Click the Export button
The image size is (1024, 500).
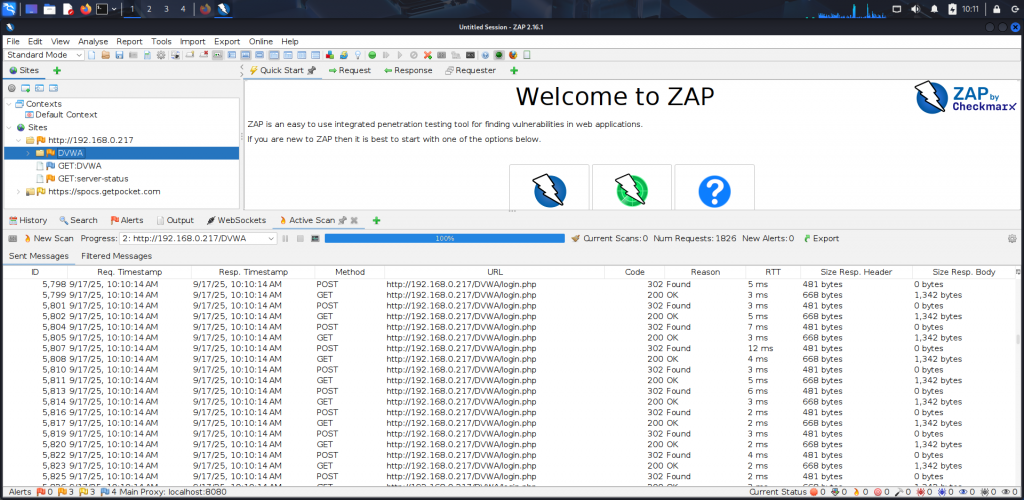(821, 239)
